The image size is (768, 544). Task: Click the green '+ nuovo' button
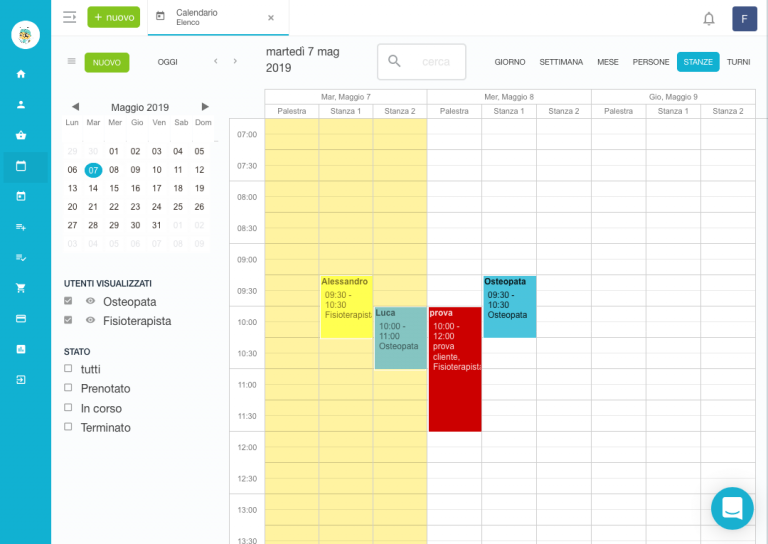[x=114, y=17]
